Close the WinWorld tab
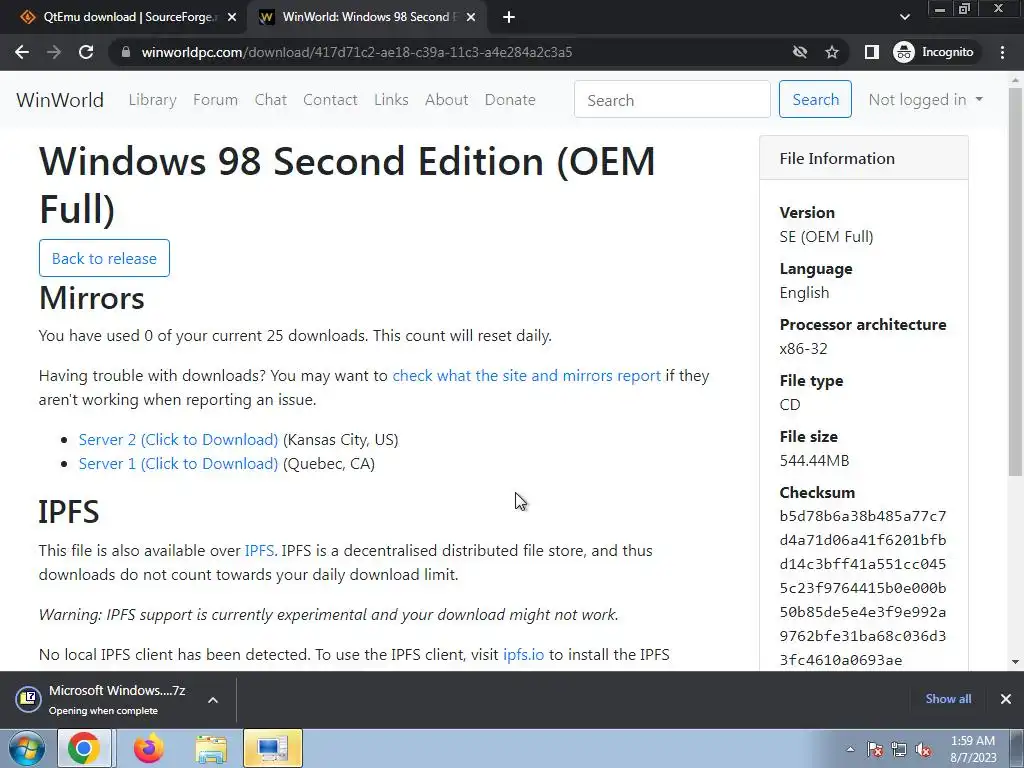The width and height of the screenshot is (1024, 768). 471,17
